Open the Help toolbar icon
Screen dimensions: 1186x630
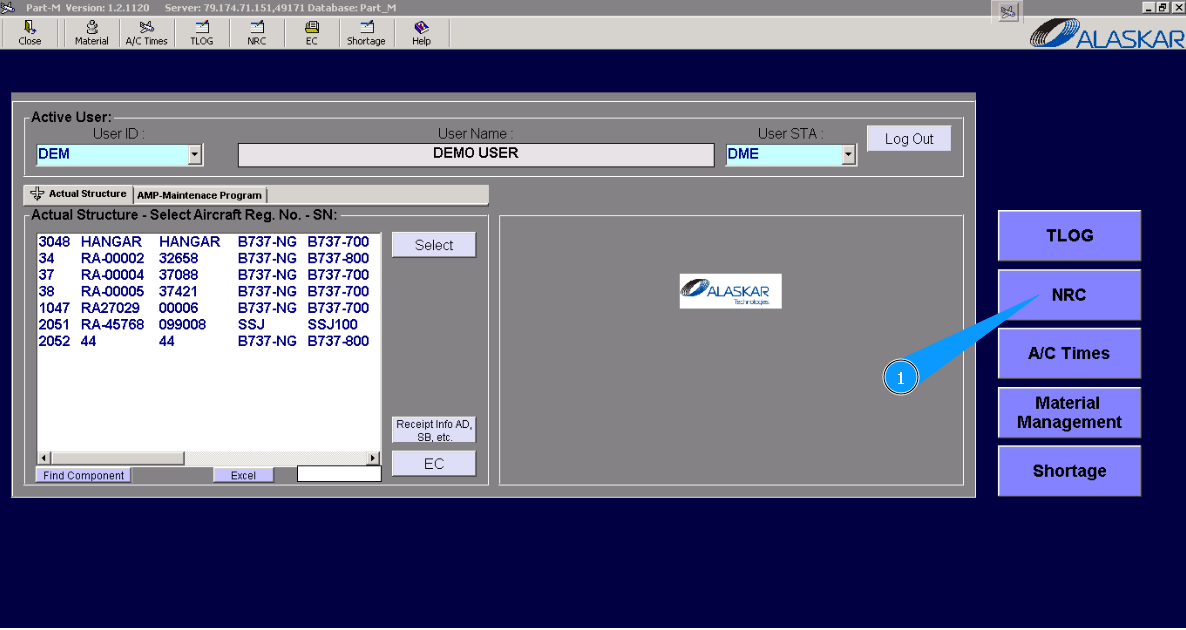[x=421, y=33]
